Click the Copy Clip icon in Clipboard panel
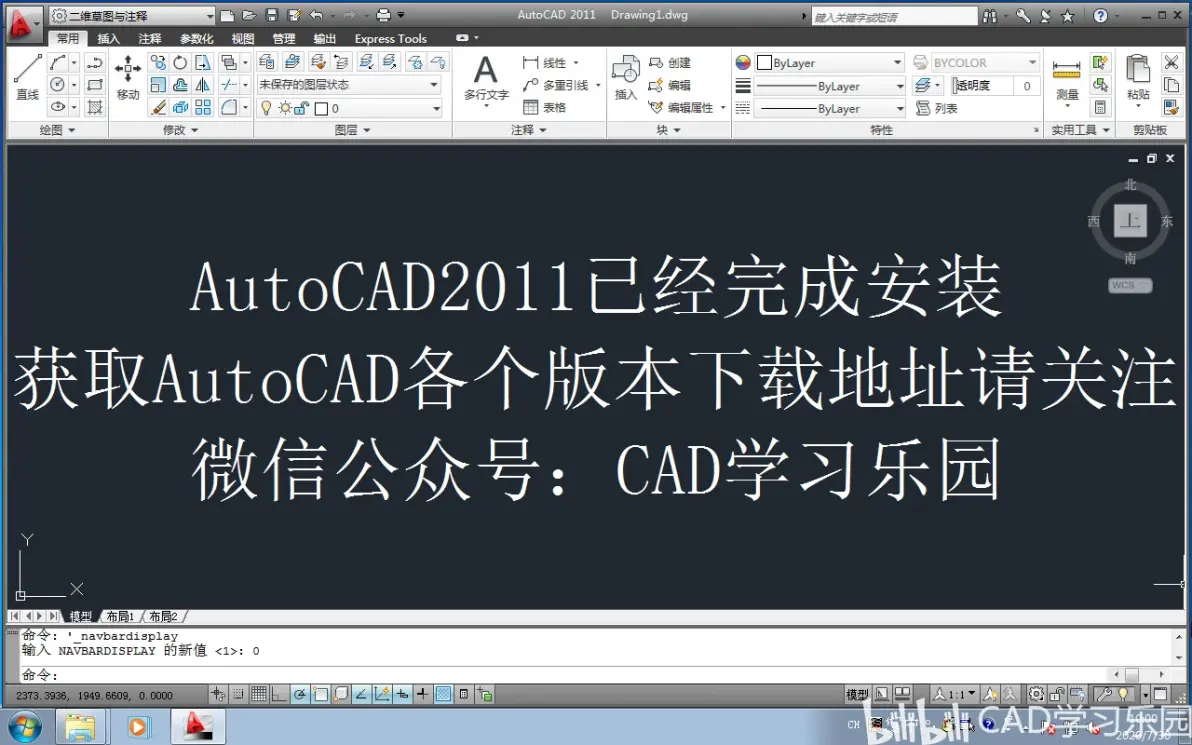Viewport: 1192px width, 745px height. pos(1171,85)
